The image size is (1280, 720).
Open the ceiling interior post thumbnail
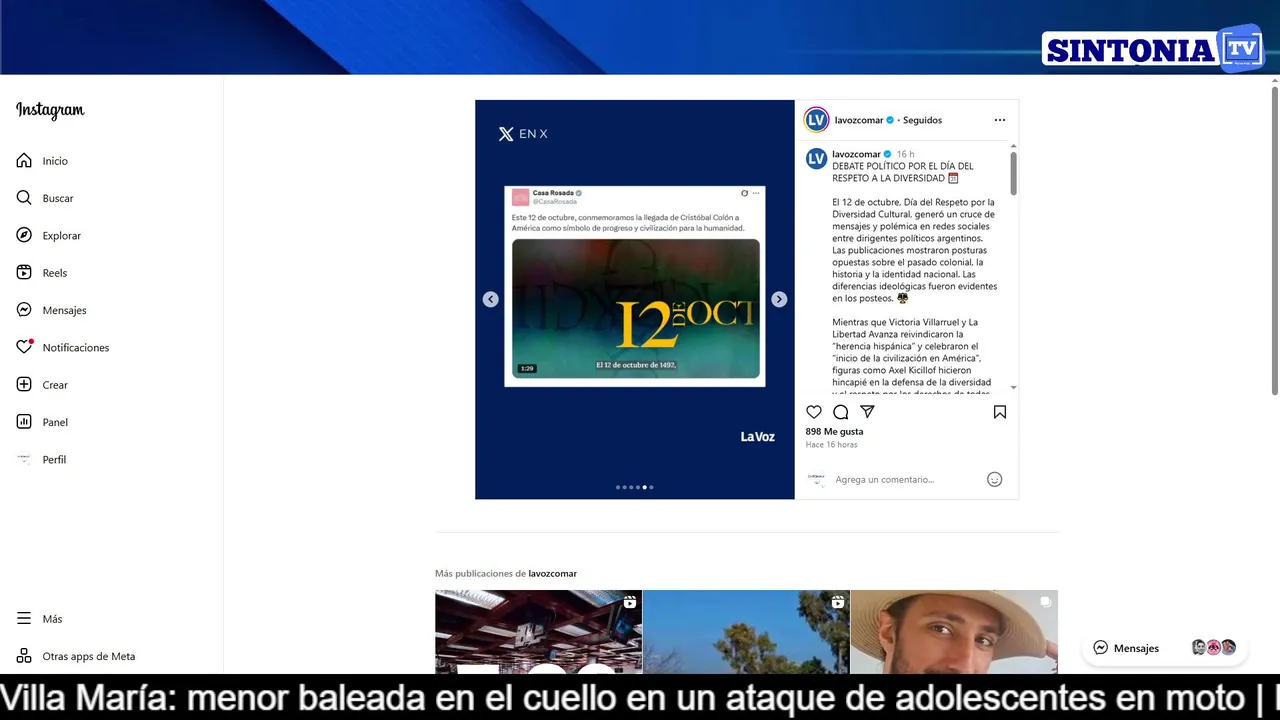pyautogui.click(x=538, y=632)
